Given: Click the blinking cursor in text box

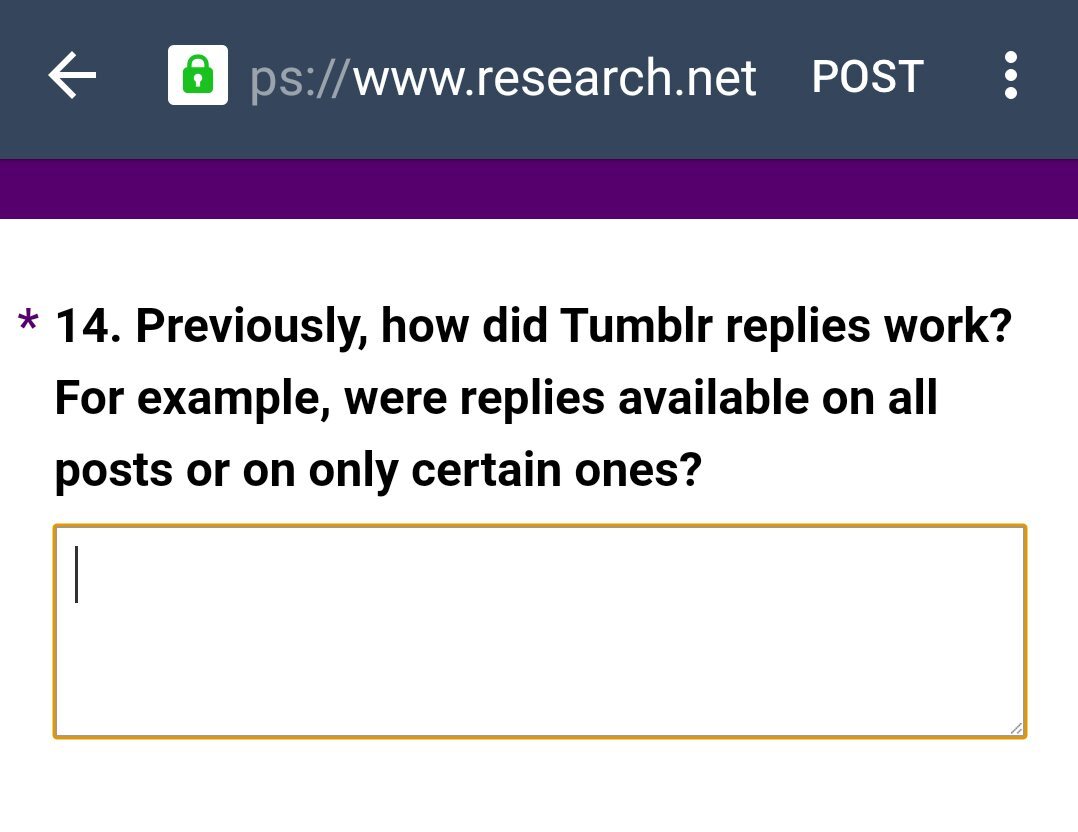Looking at the screenshot, I should click(x=76, y=574).
